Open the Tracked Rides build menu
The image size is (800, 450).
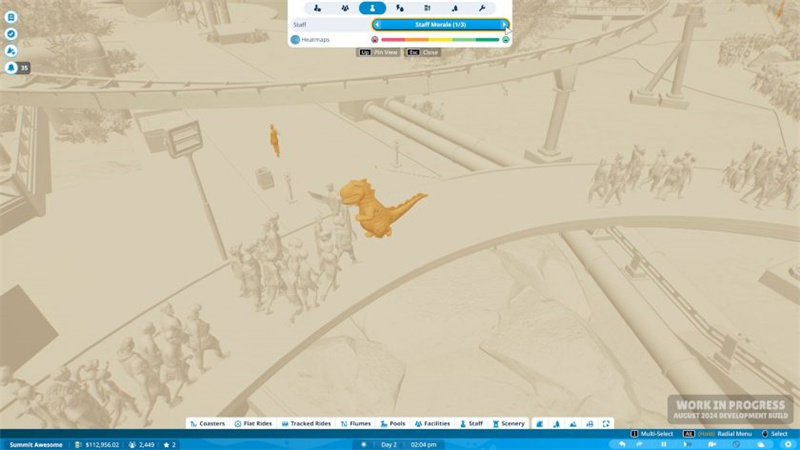coord(306,423)
